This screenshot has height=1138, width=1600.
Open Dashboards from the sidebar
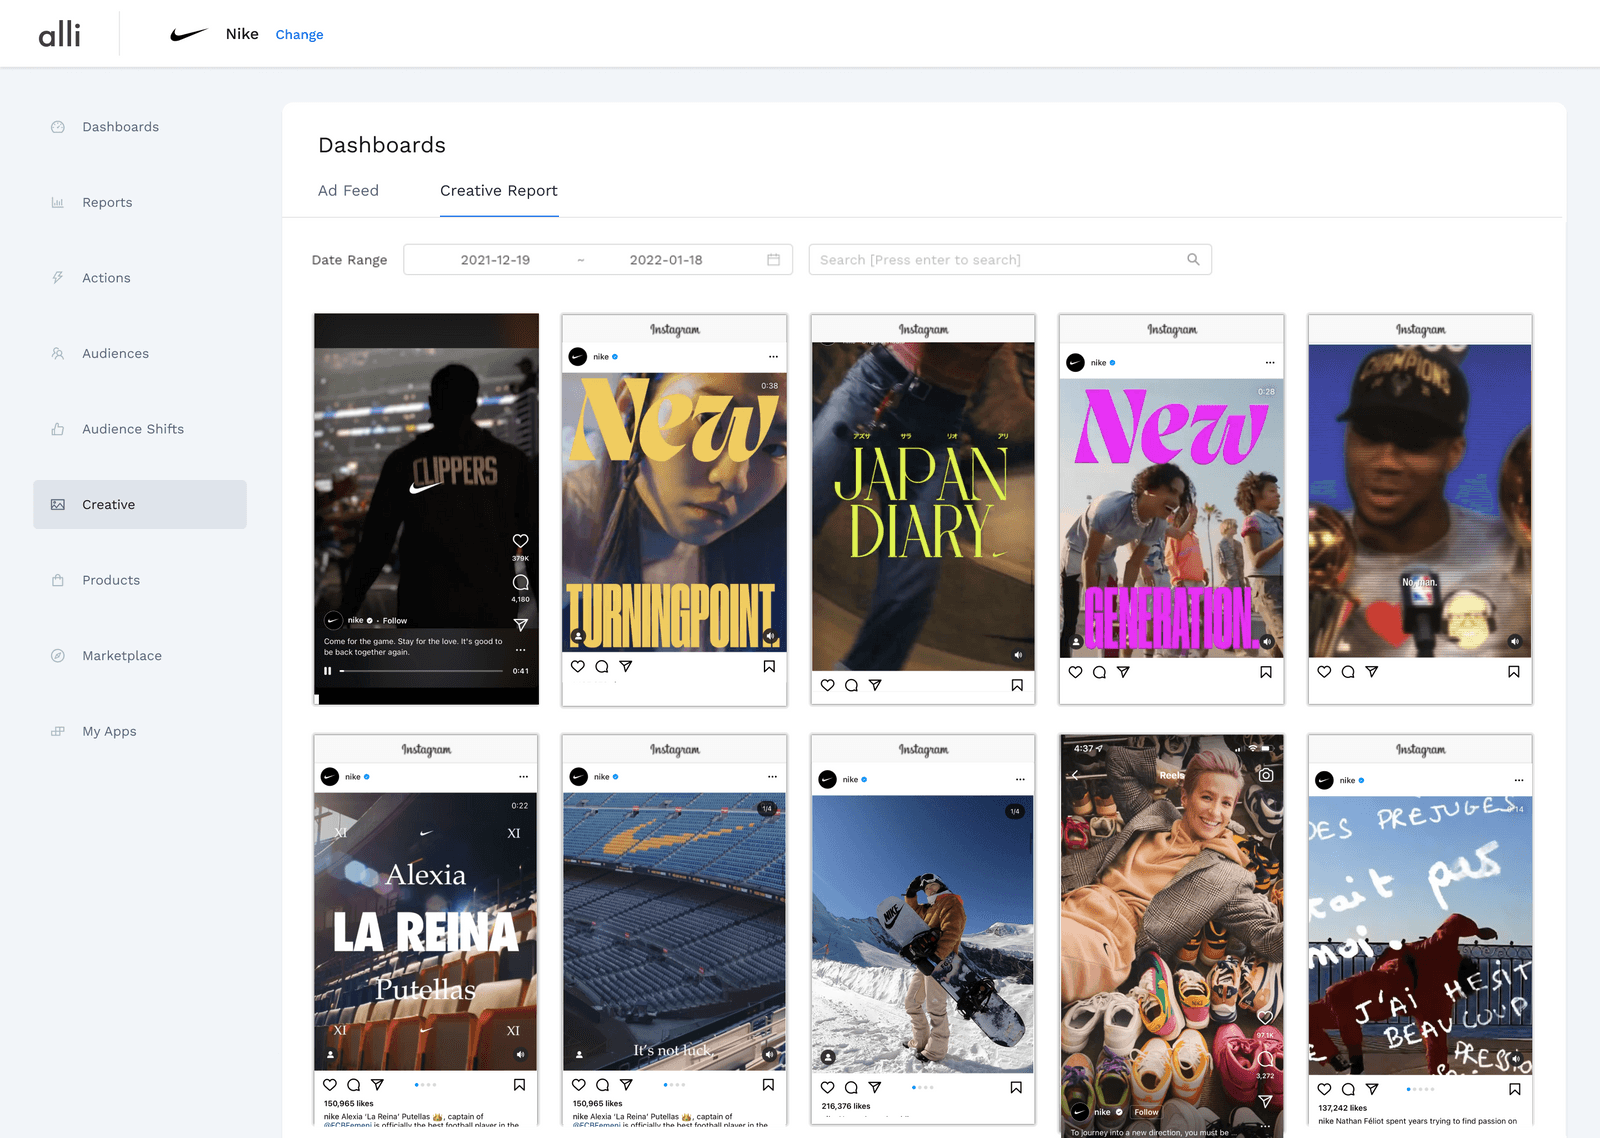(120, 127)
